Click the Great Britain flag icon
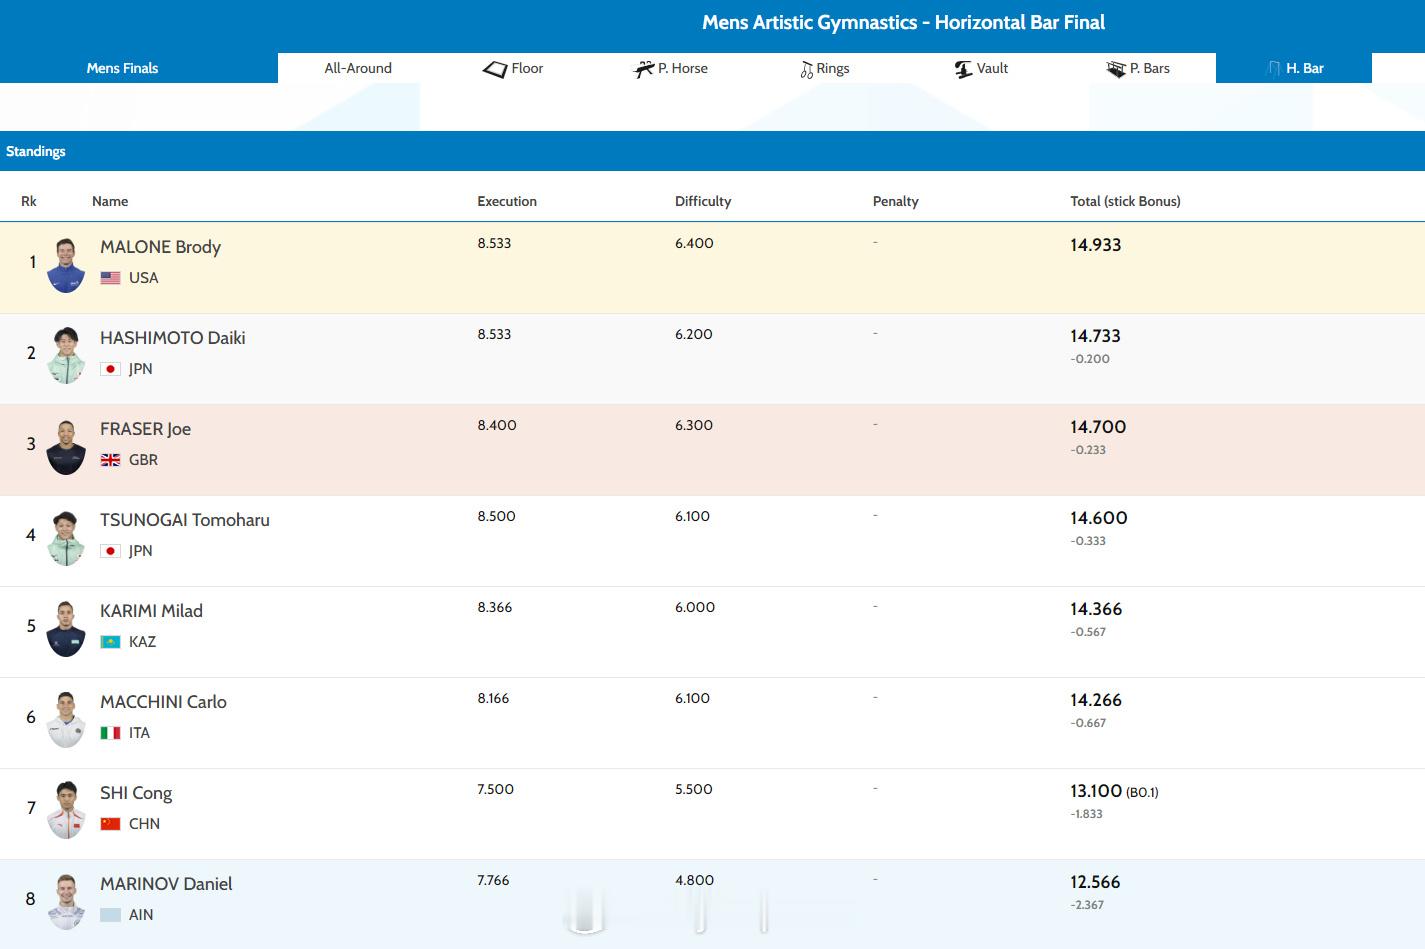 click(111, 460)
